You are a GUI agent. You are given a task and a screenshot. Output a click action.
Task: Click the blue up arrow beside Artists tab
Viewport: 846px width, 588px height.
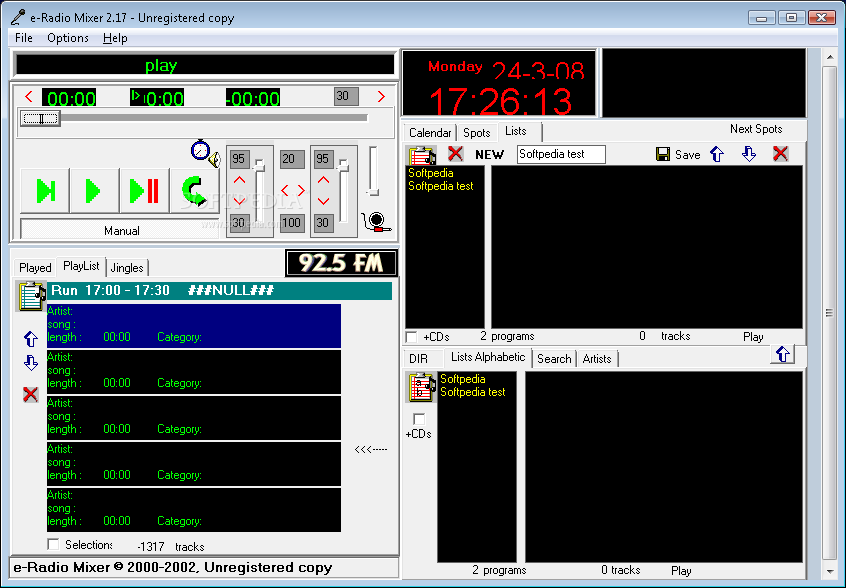(782, 354)
